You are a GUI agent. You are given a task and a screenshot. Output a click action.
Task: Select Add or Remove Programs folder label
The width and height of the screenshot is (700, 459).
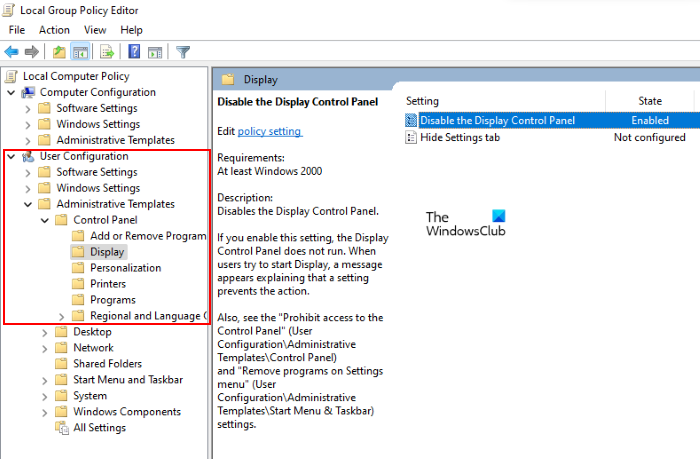(x=148, y=236)
